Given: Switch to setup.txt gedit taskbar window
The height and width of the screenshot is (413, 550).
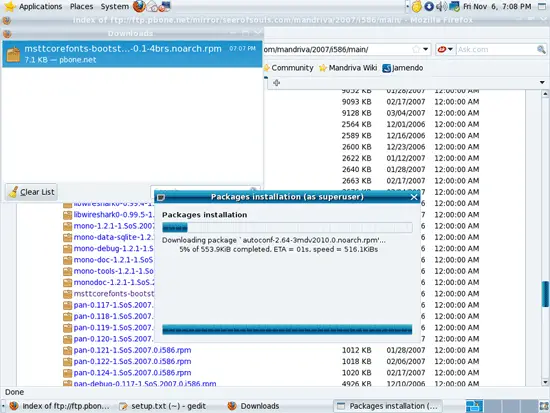Looking at the screenshot, I should coord(163,406).
